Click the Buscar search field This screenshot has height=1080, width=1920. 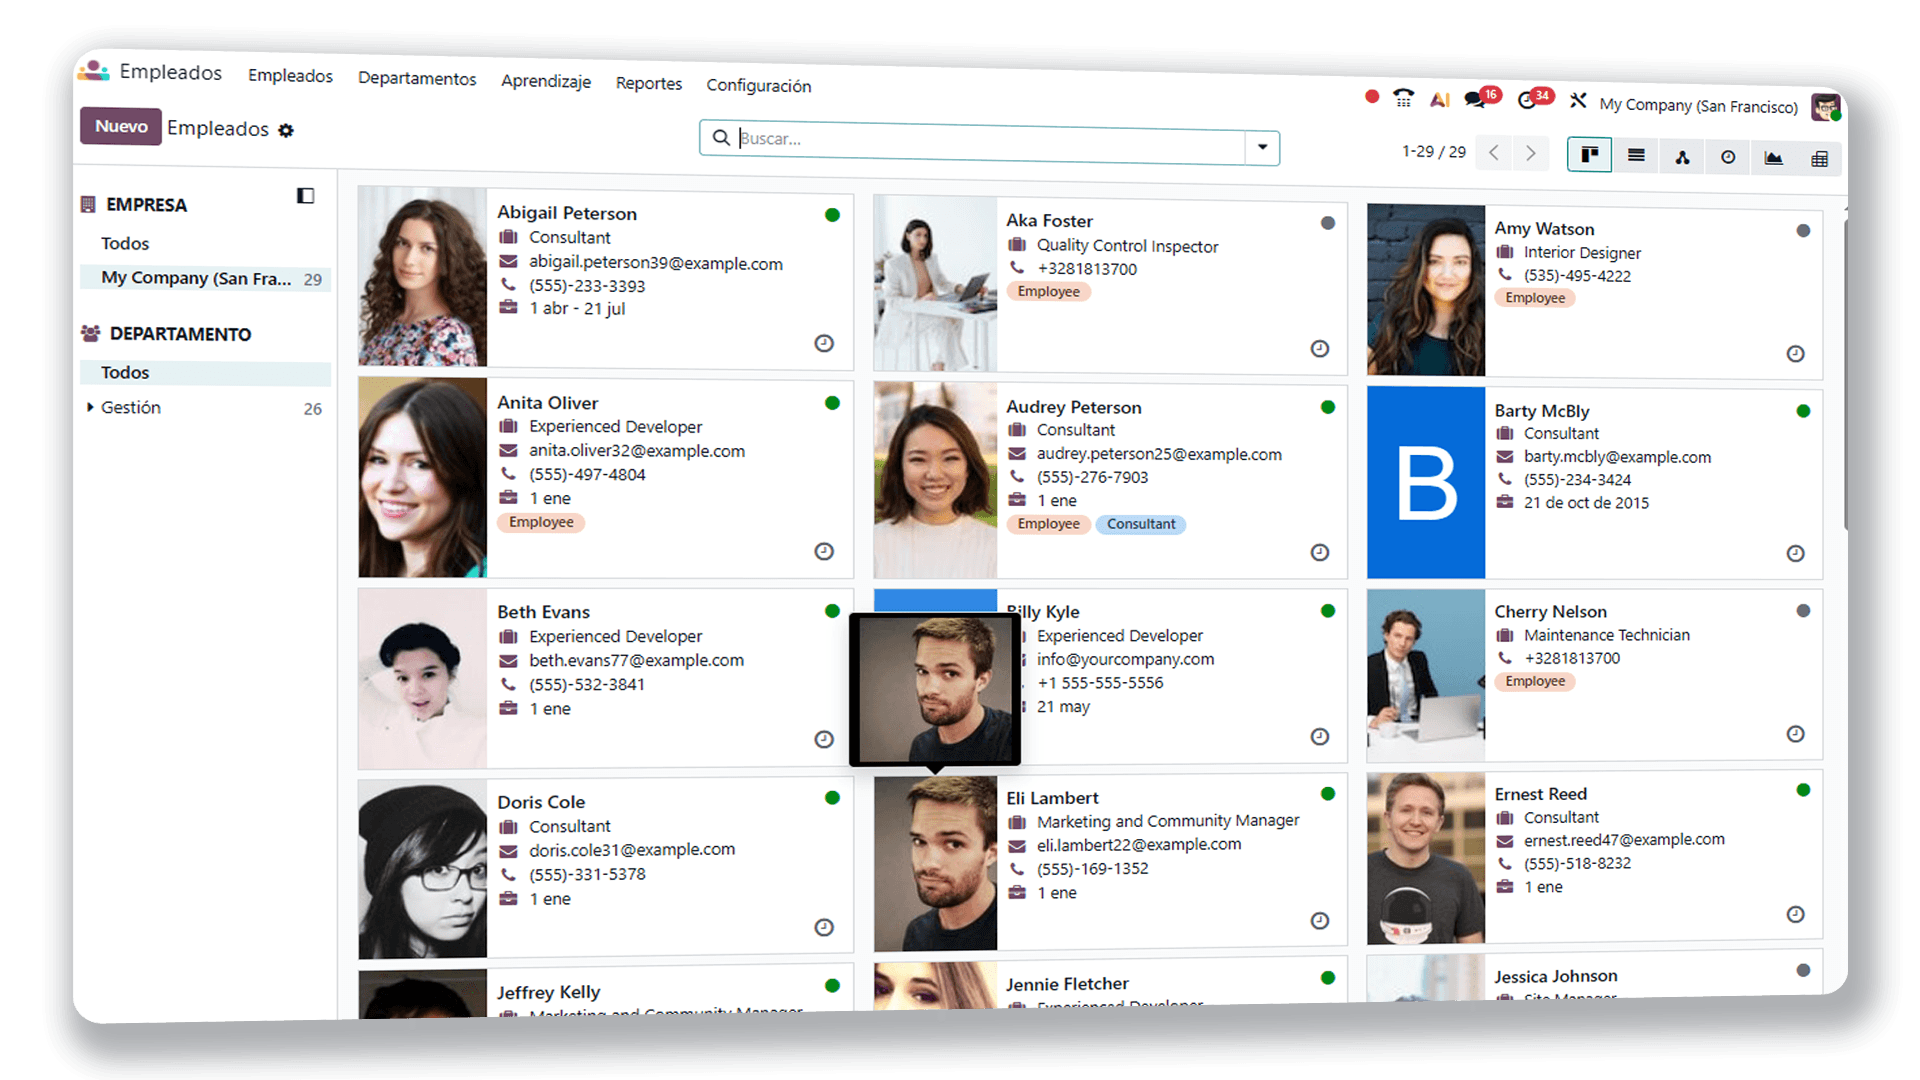[990, 142]
